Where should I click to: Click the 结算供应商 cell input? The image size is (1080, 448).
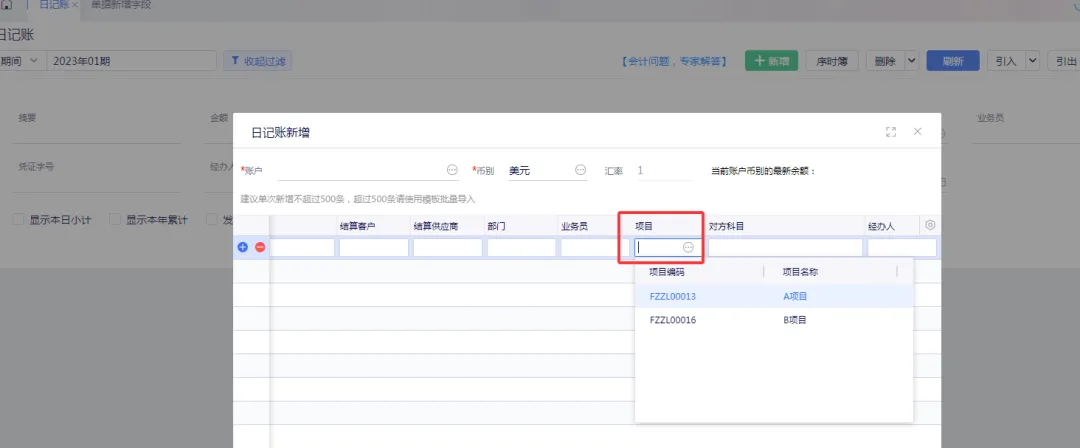tap(448, 247)
